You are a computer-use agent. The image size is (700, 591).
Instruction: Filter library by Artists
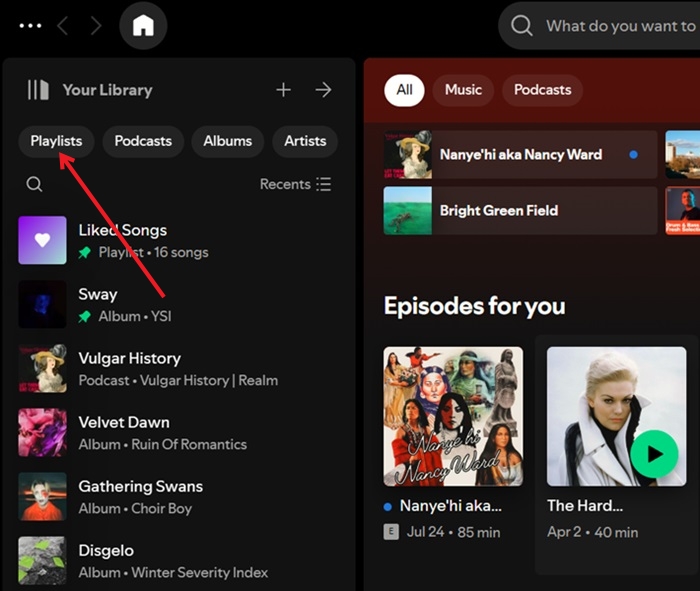coord(305,141)
